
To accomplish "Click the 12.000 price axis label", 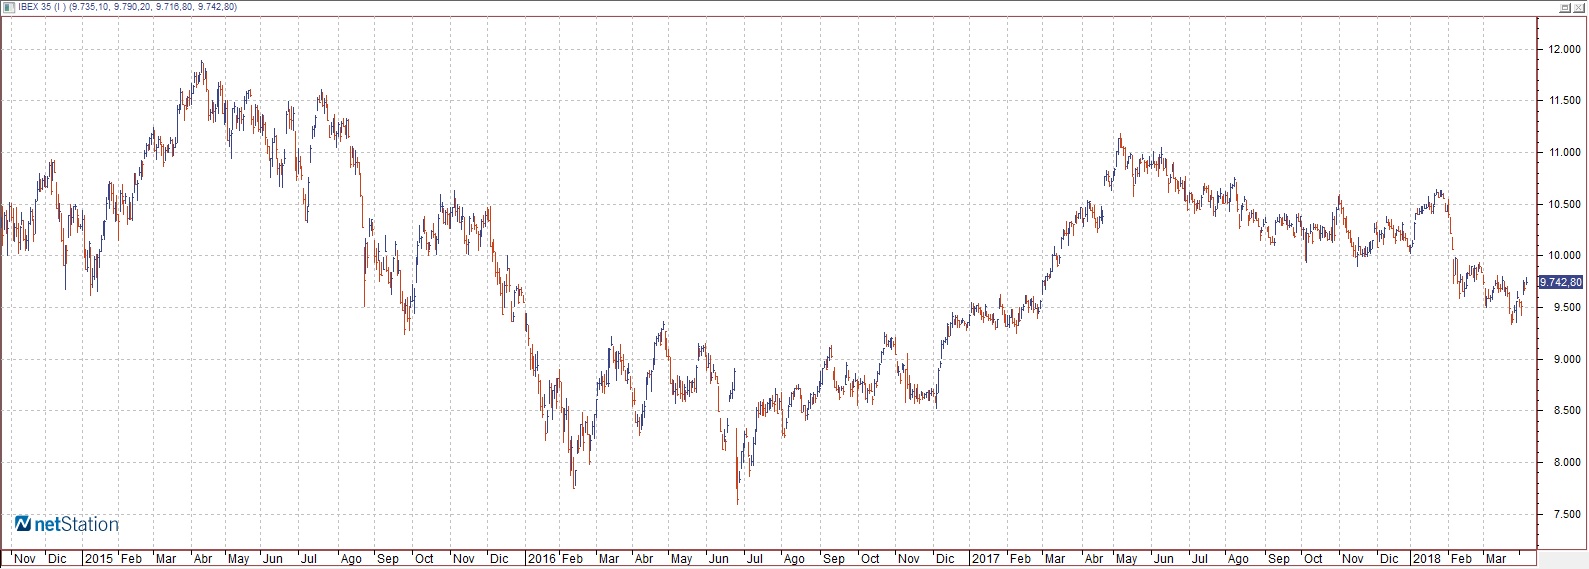I will pyautogui.click(x=1564, y=49).
